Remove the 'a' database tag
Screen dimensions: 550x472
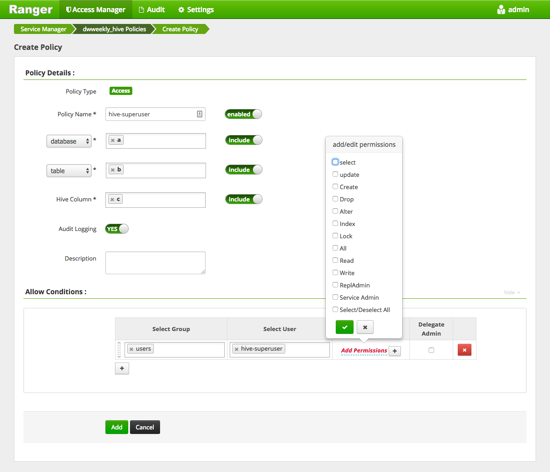click(x=113, y=140)
